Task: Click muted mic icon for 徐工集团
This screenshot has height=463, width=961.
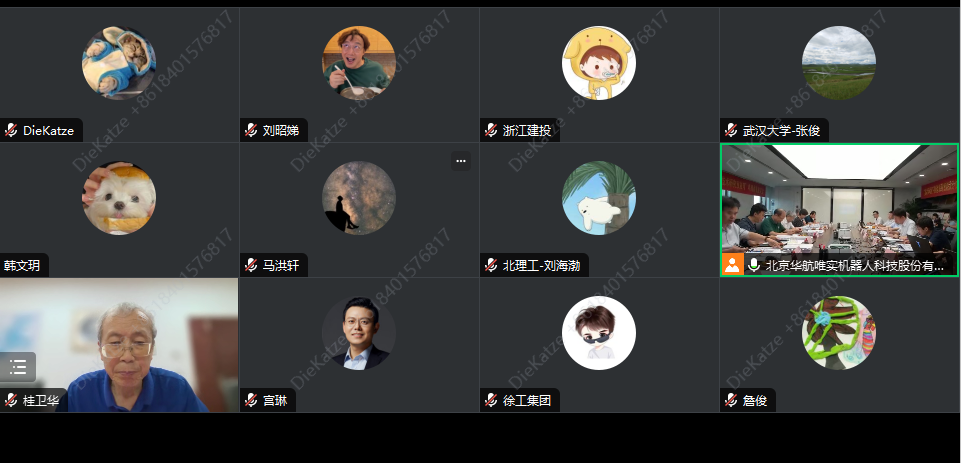Action: click(x=491, y=400)
